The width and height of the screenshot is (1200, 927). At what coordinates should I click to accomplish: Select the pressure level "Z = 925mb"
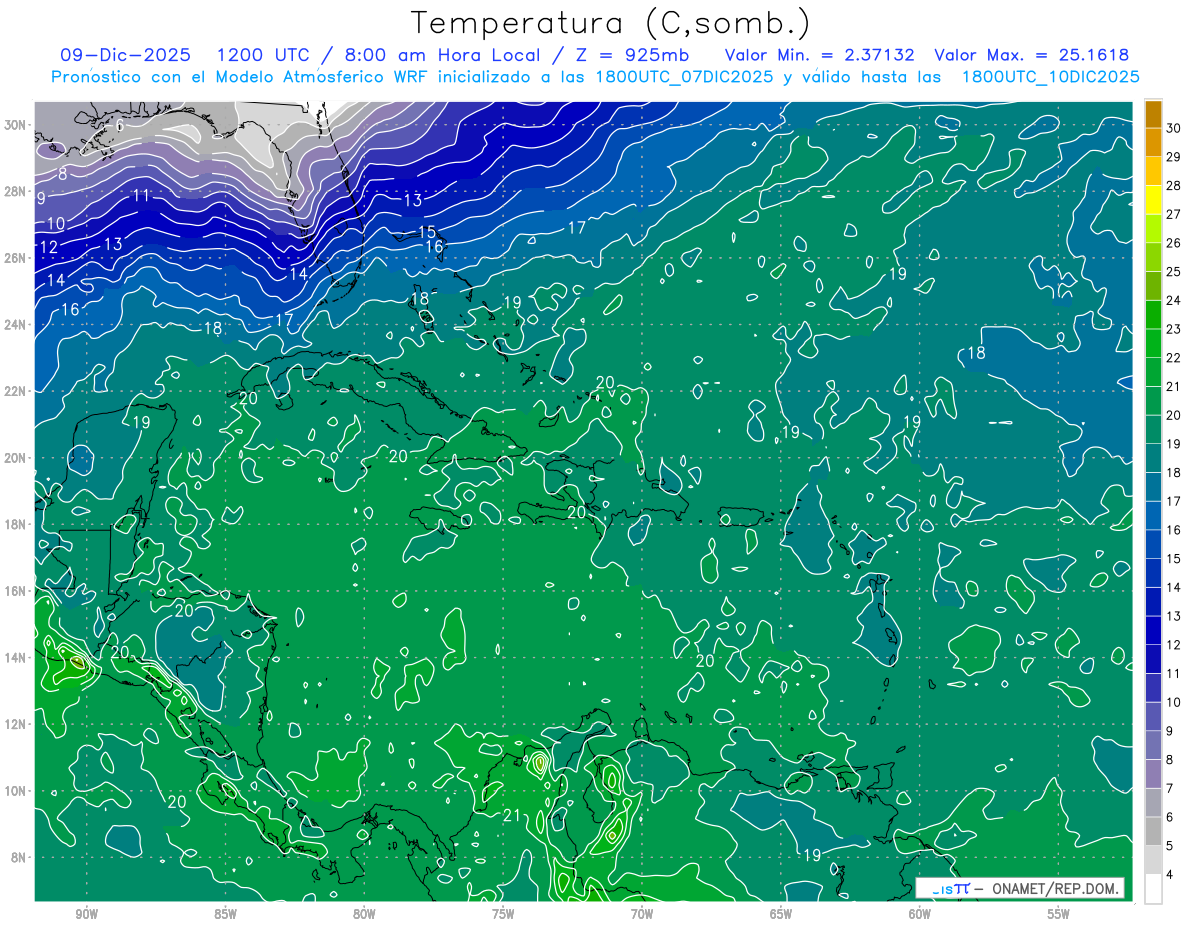point(630,55)
